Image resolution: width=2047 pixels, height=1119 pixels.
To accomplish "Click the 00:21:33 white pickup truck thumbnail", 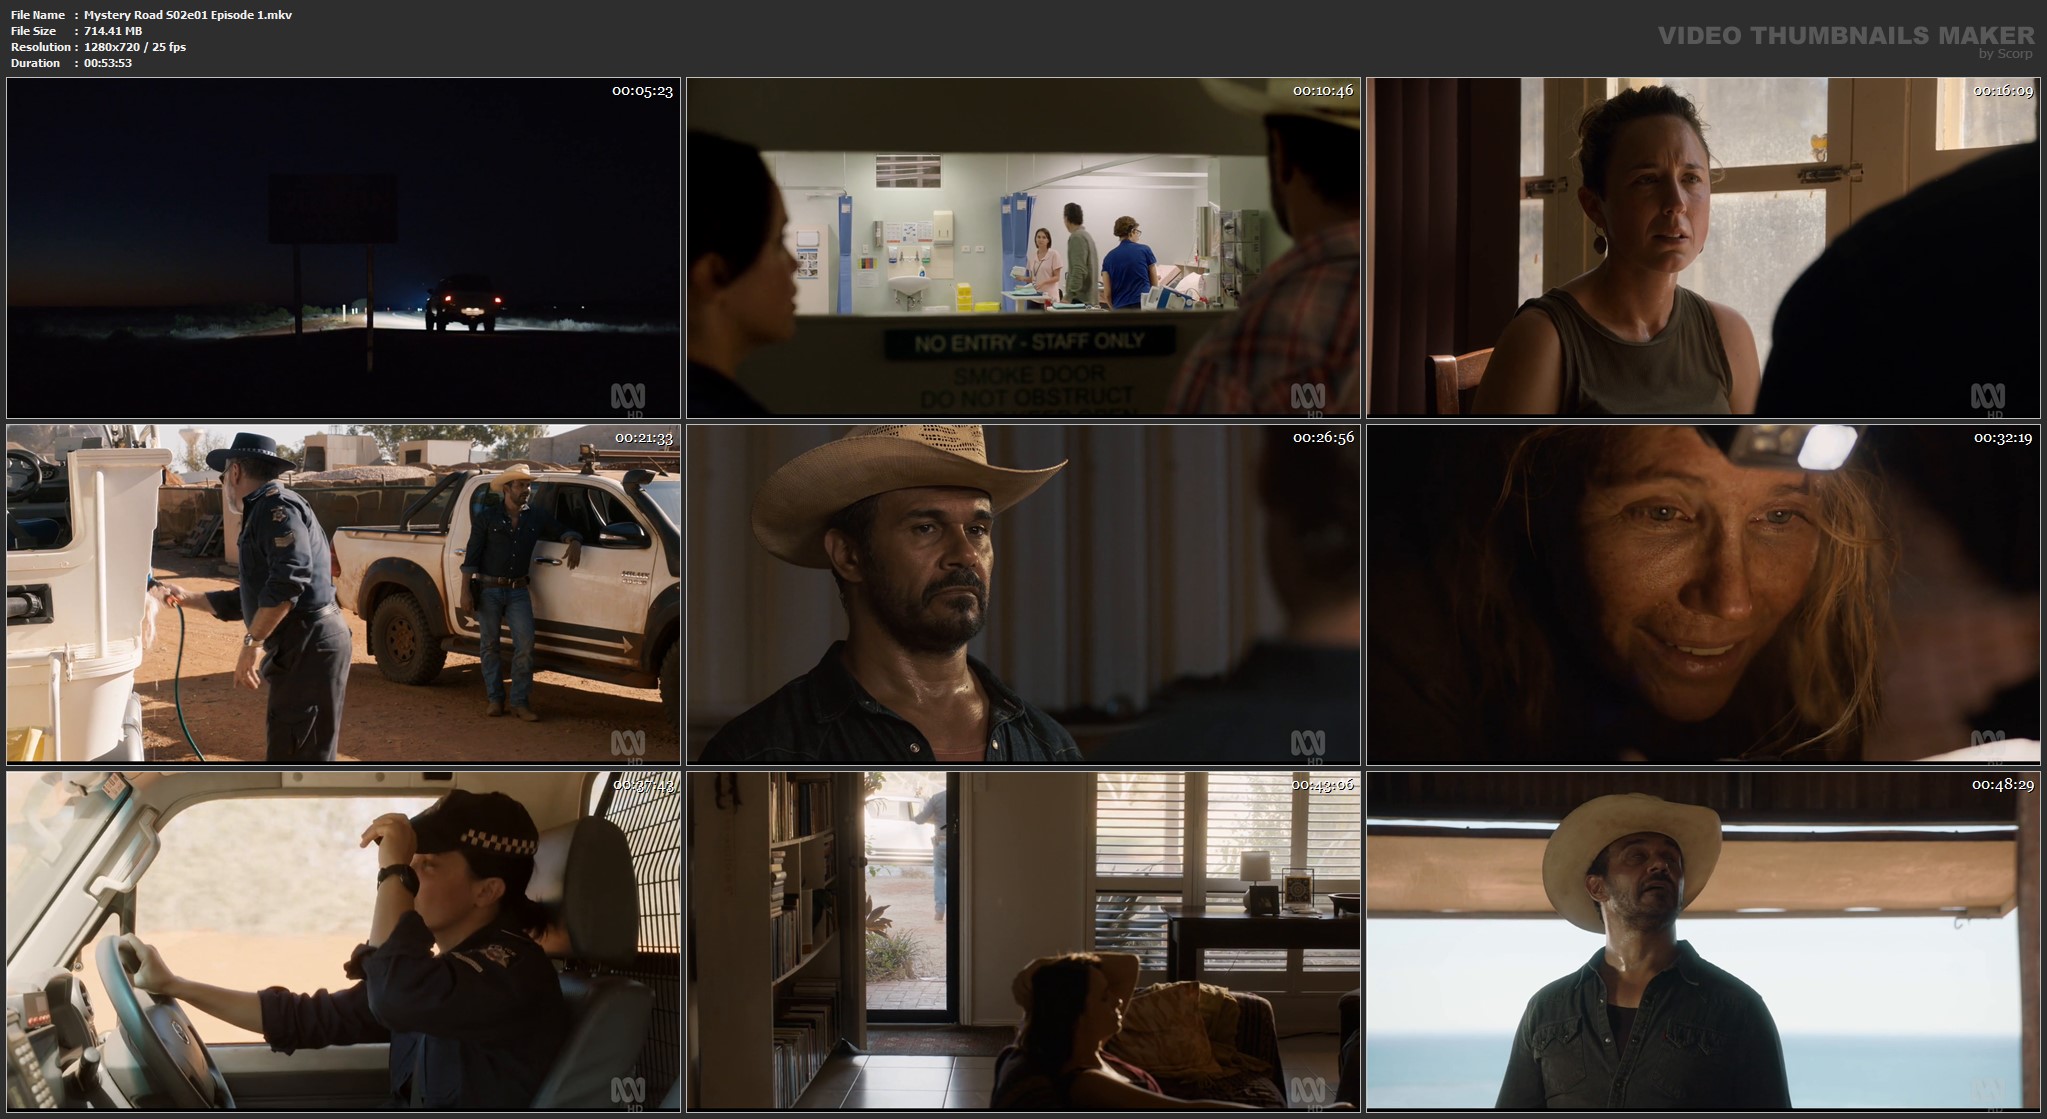I will click(x=343, y=594).
